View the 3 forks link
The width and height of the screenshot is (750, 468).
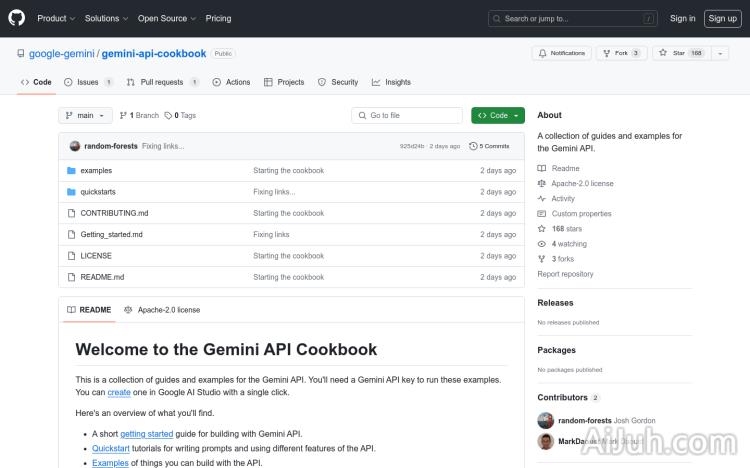pyautogui.click(x=556, y=259)
